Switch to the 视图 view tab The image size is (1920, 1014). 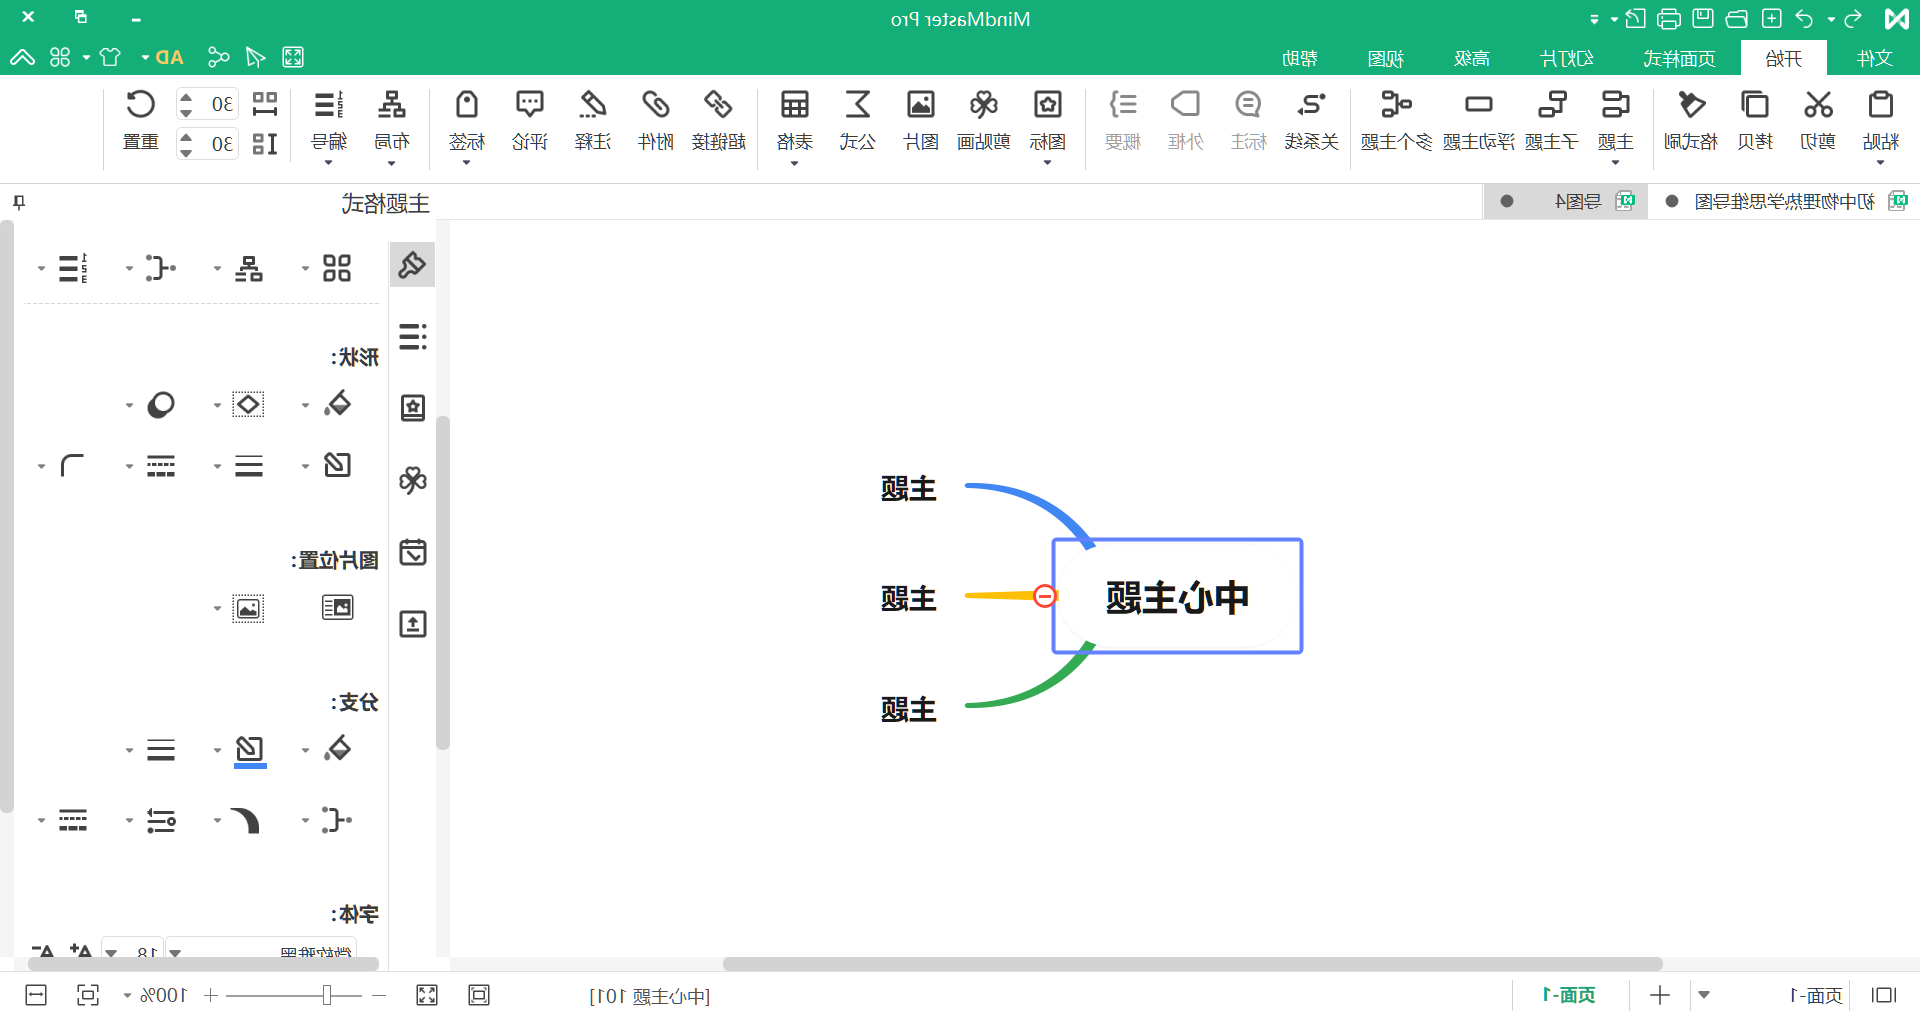pos(1386,58)
